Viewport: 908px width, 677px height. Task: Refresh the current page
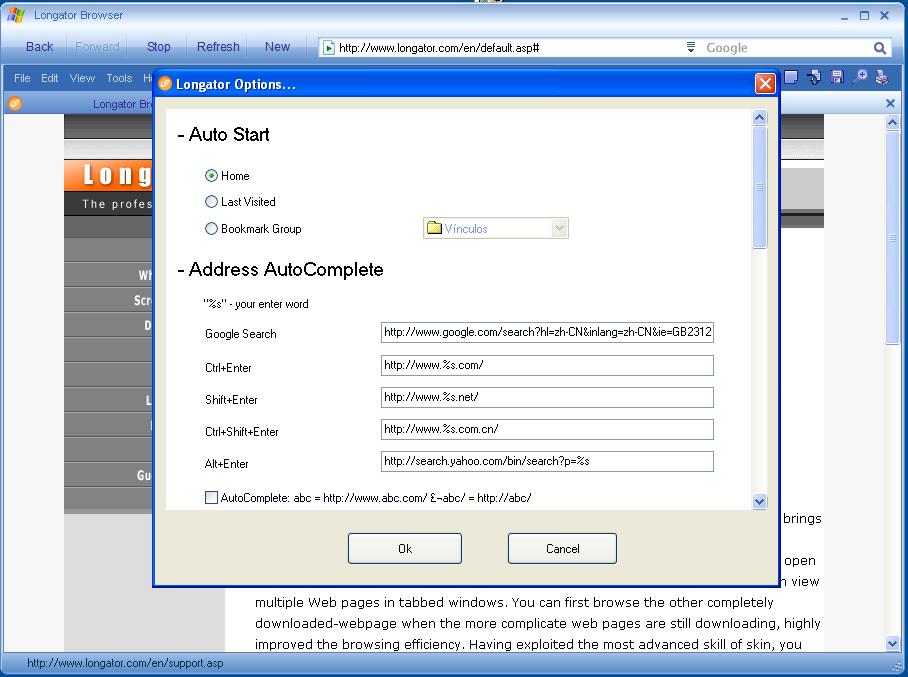coord(218,47)
